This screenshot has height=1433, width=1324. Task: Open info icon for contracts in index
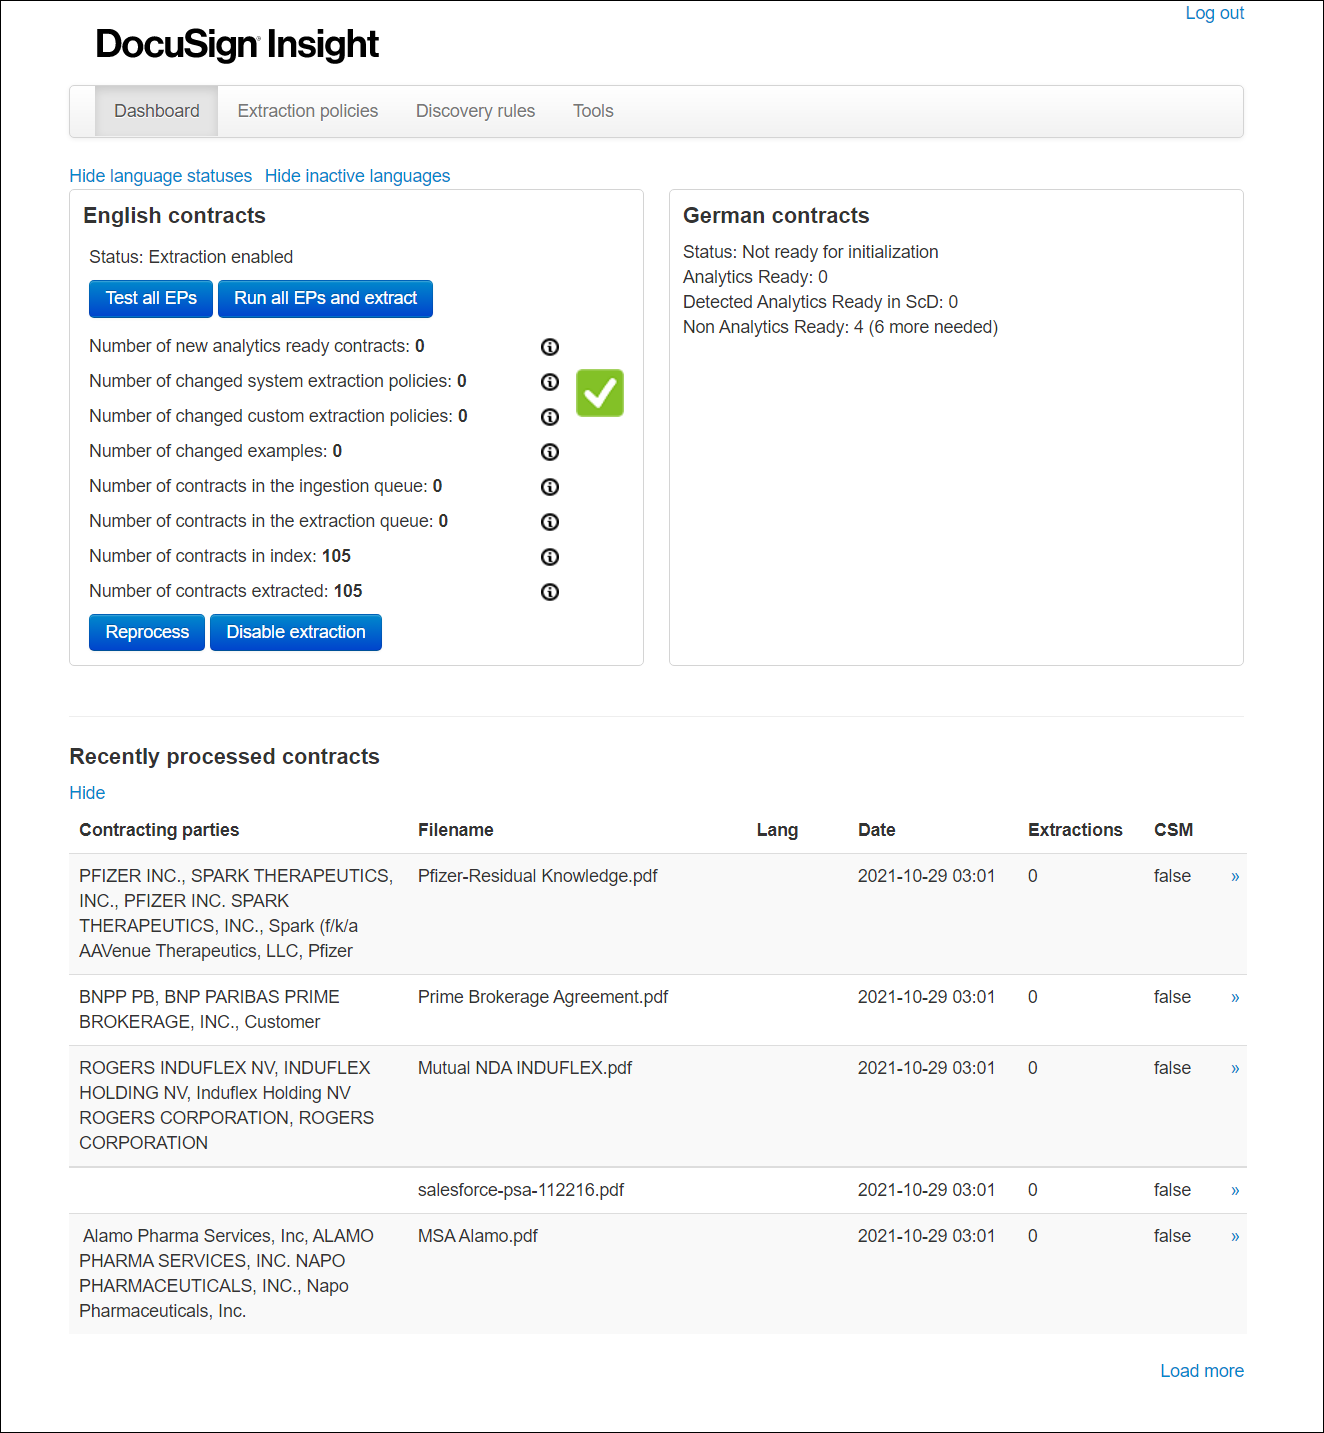pyautogui.click(x=550, y=557)
